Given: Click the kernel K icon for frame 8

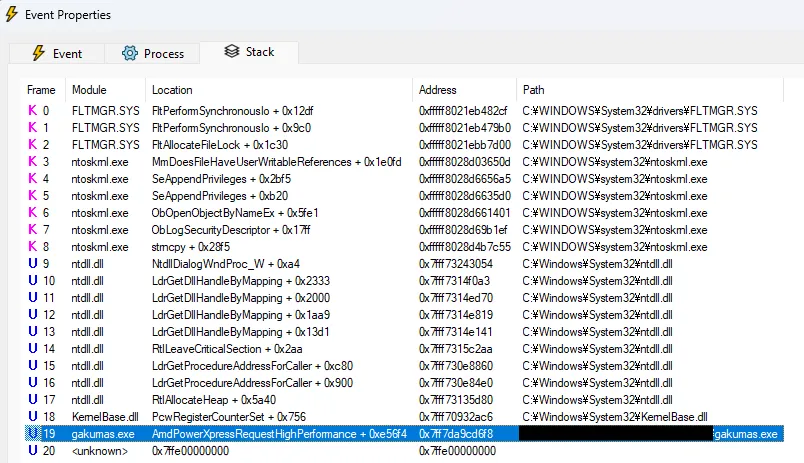Looking at the screenshot, I should [33, 246].
